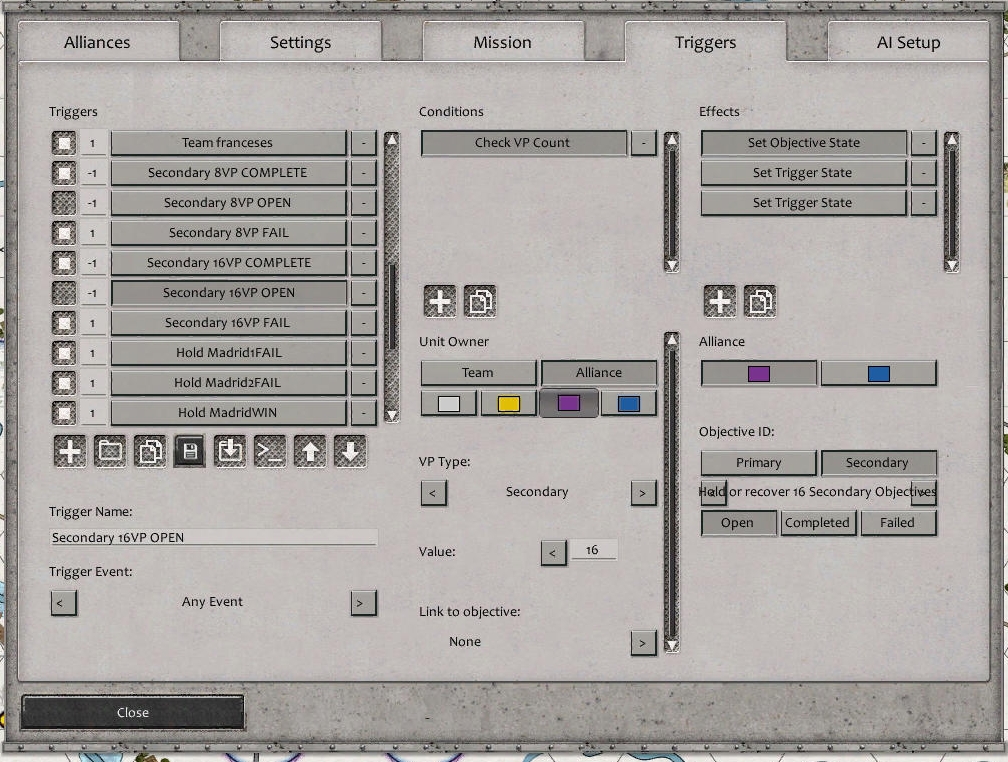Remove the Secondary 16VP OPEN trigger

[364, 293]
